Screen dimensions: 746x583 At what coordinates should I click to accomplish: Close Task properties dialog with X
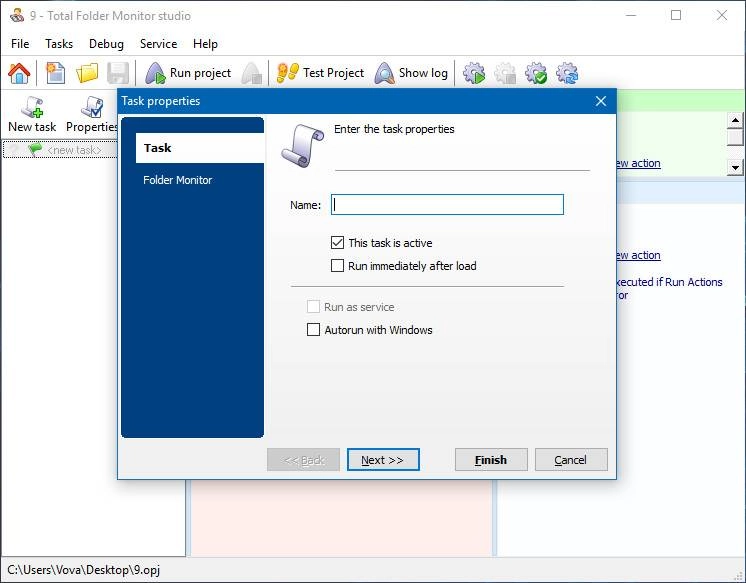click(601, 101)
